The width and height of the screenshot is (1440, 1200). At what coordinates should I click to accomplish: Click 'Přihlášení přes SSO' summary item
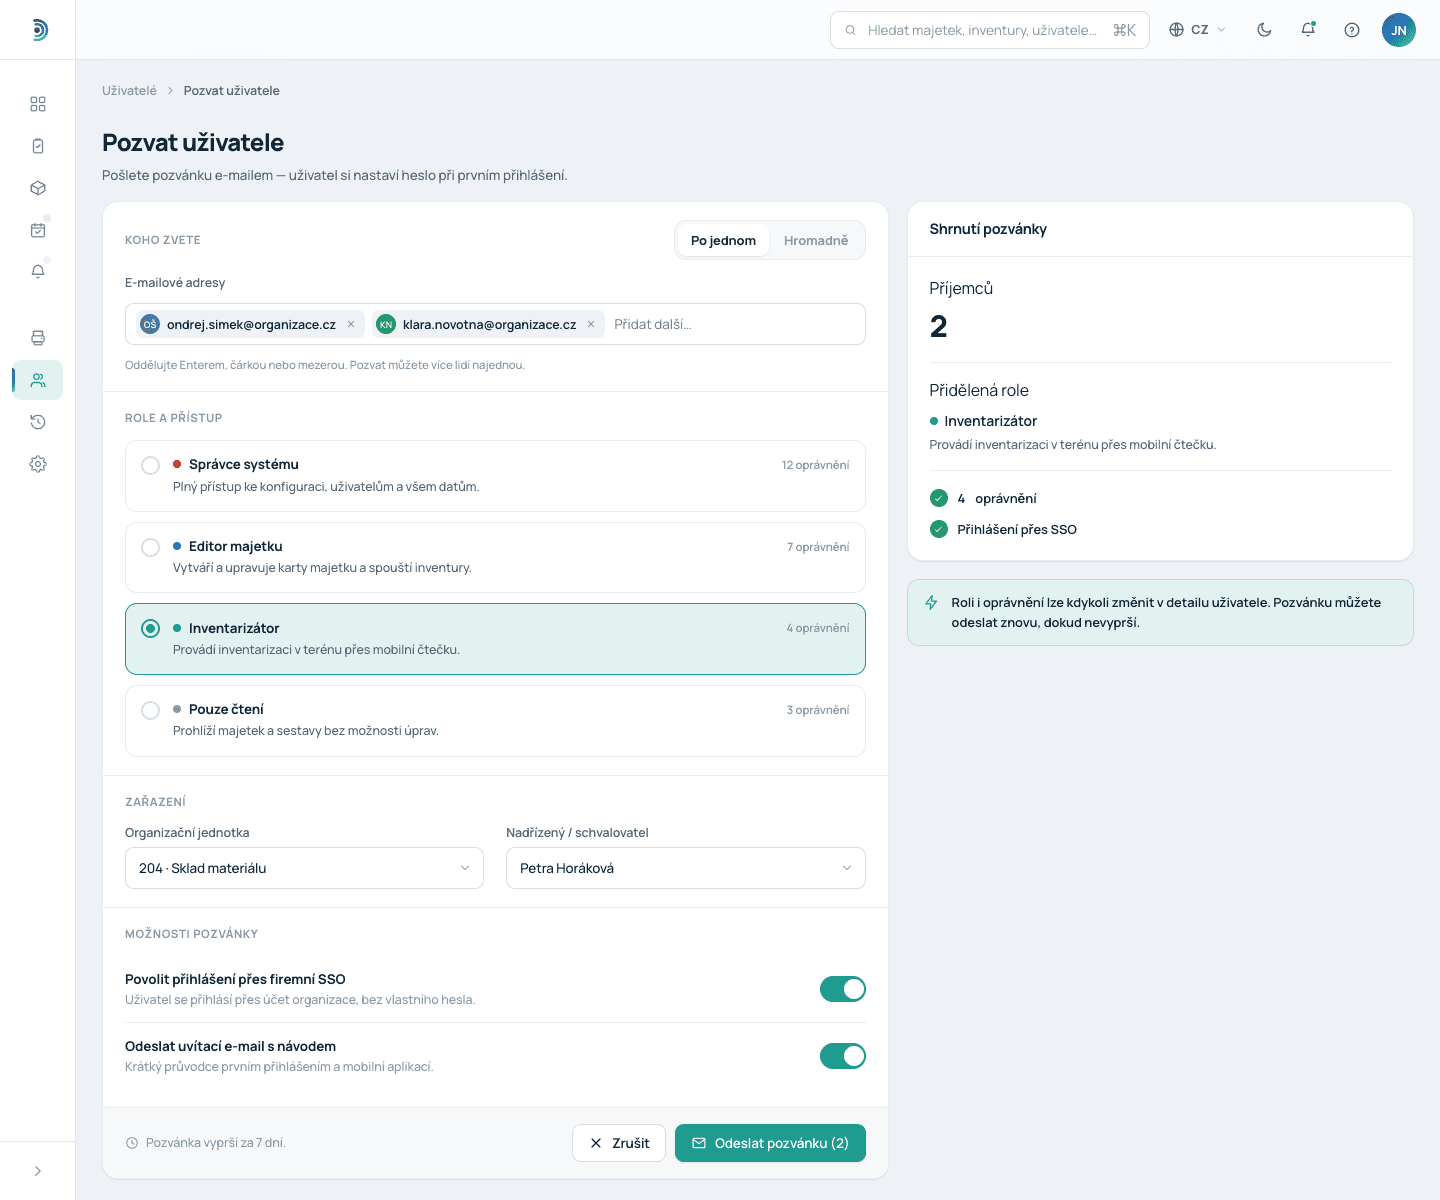click(x=1017, y=529)
